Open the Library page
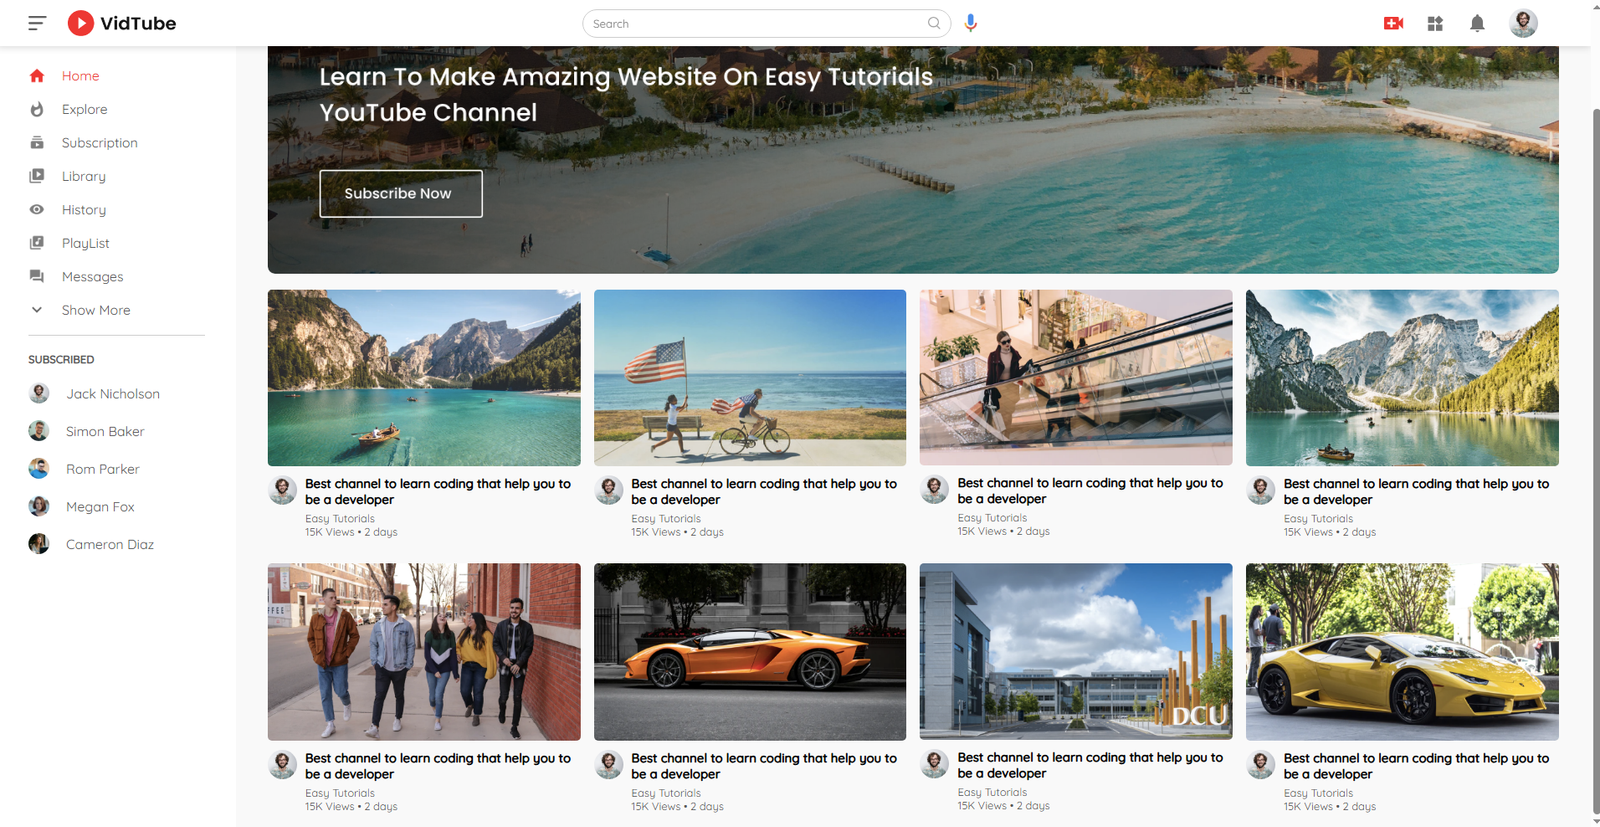Viewport: 1600px width, 827px height. tap(83, 176)
